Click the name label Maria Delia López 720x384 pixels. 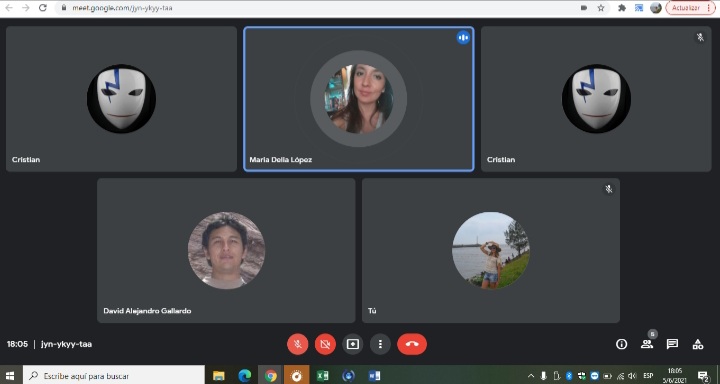pyautogui.click(x=281, y=159)
